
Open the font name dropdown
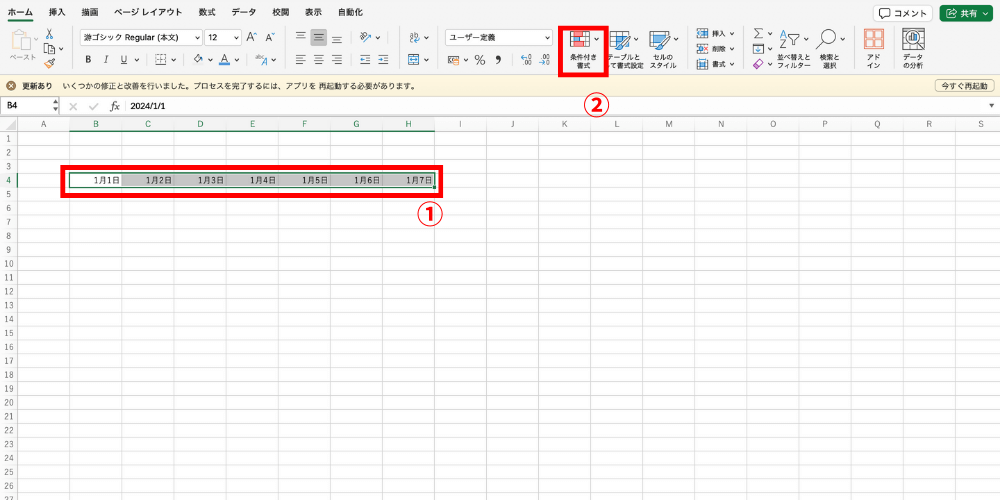point(197,38)
